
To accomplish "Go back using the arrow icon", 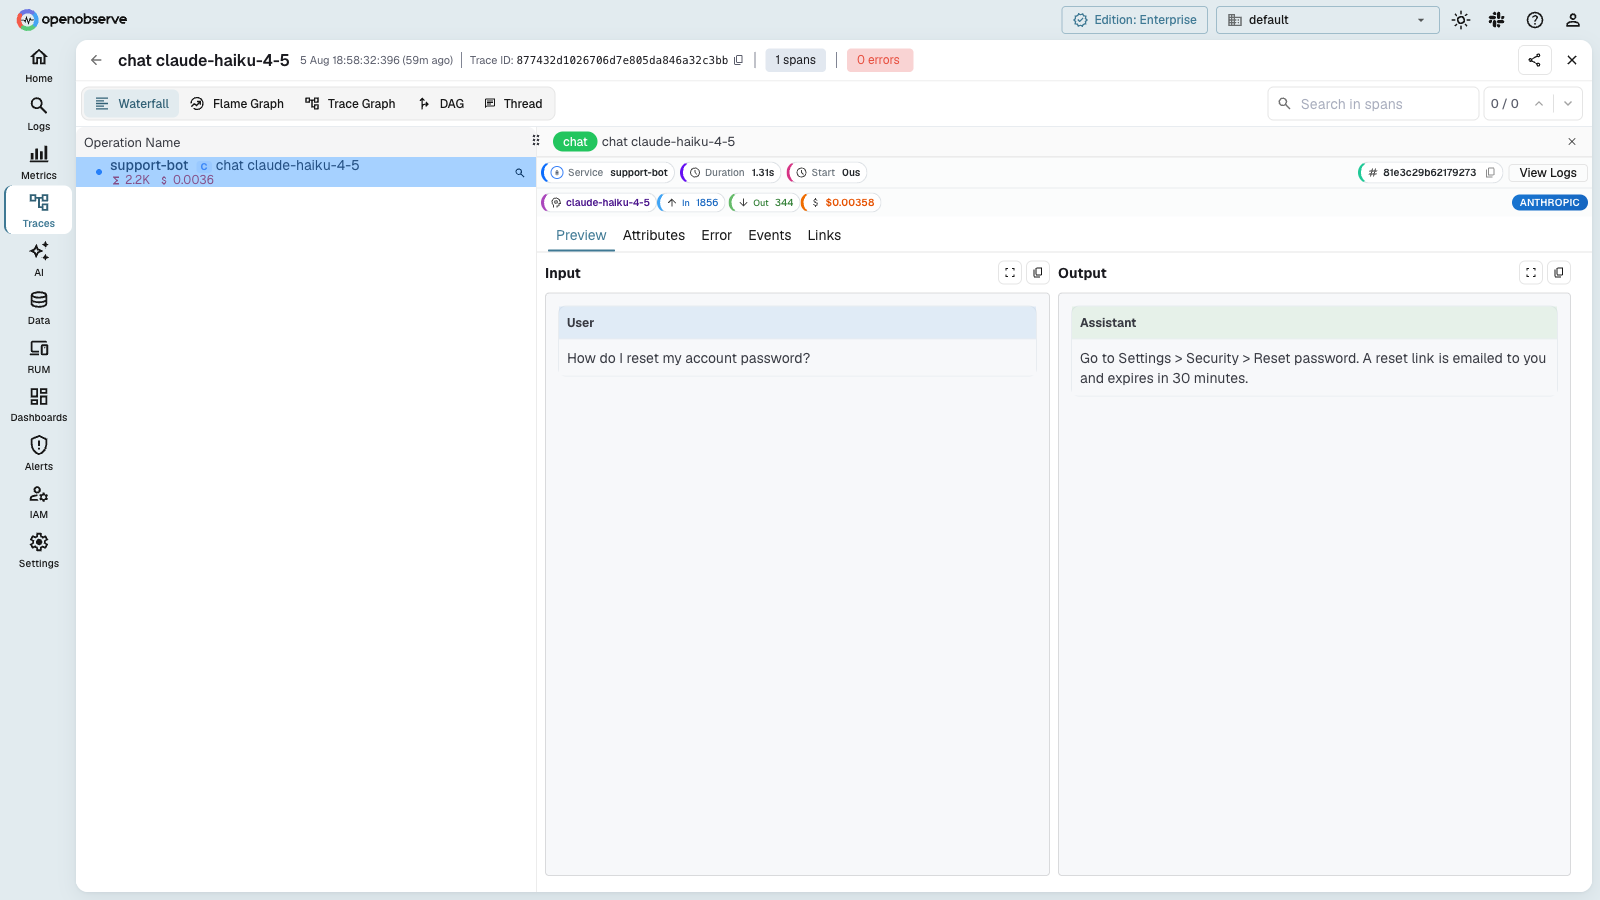I will [96, 60].
